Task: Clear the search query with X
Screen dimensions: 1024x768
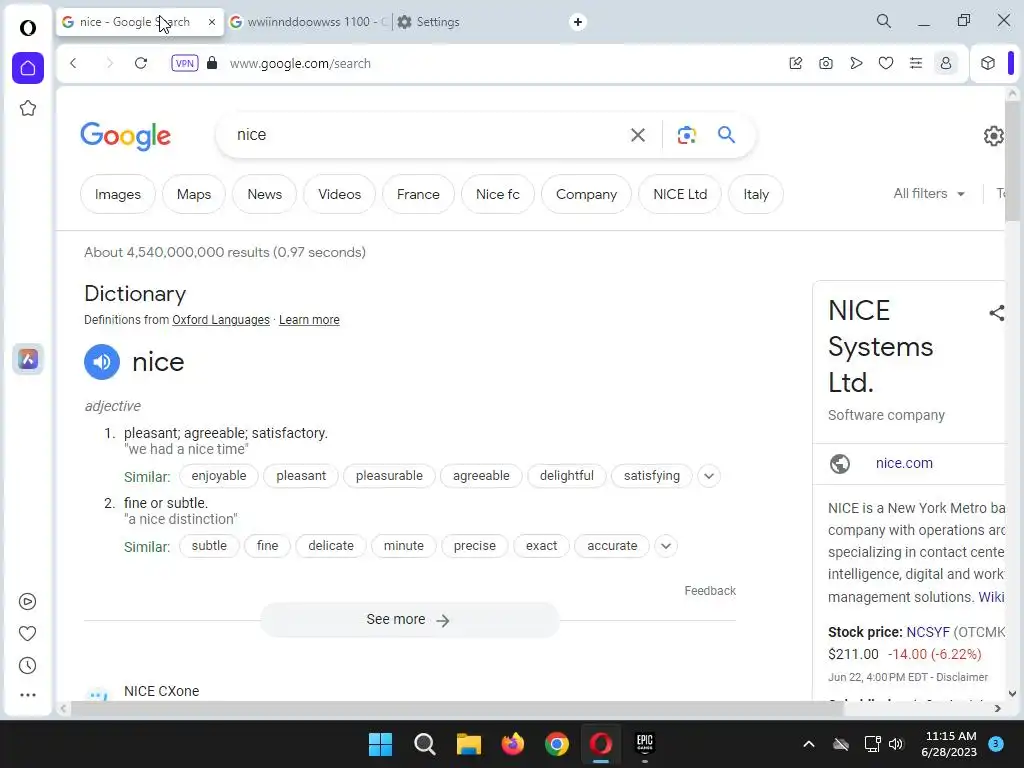Action: coord(637,135)
